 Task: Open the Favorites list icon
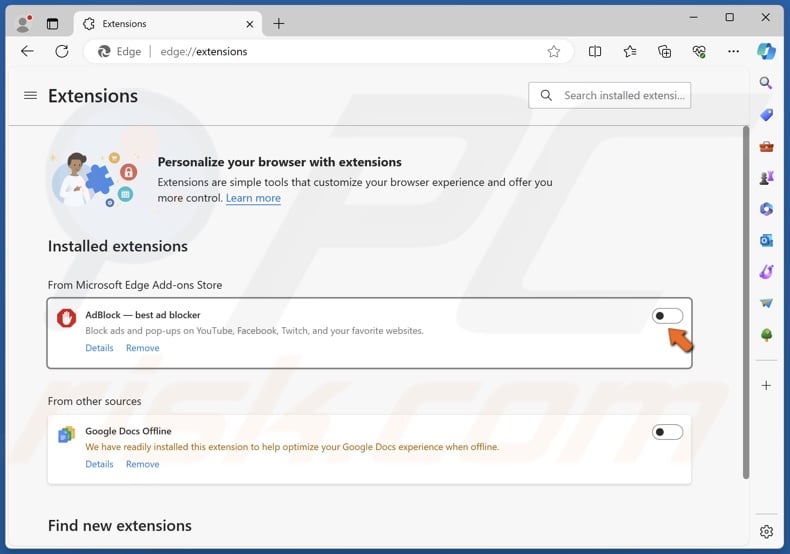(x=630, y=51)
